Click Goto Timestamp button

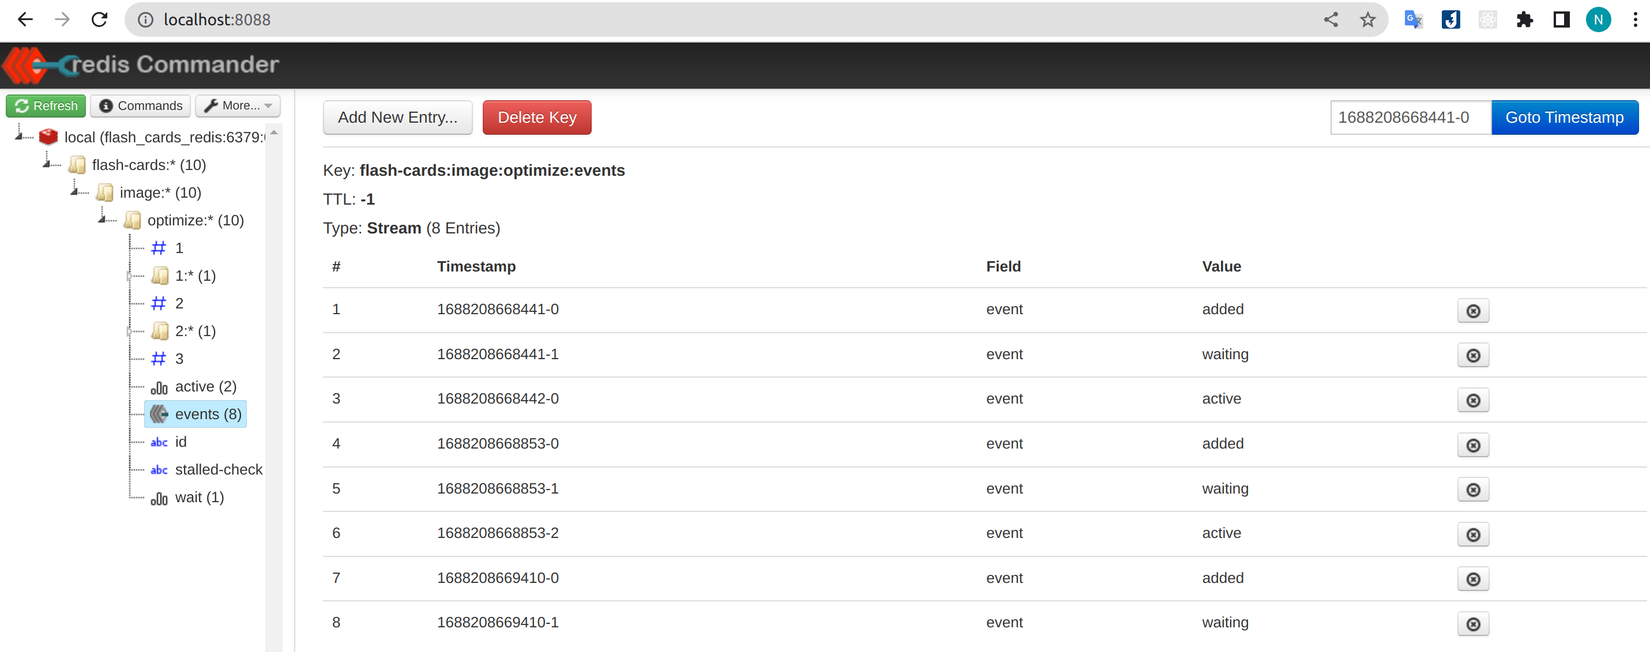(x=1564, y=118)
